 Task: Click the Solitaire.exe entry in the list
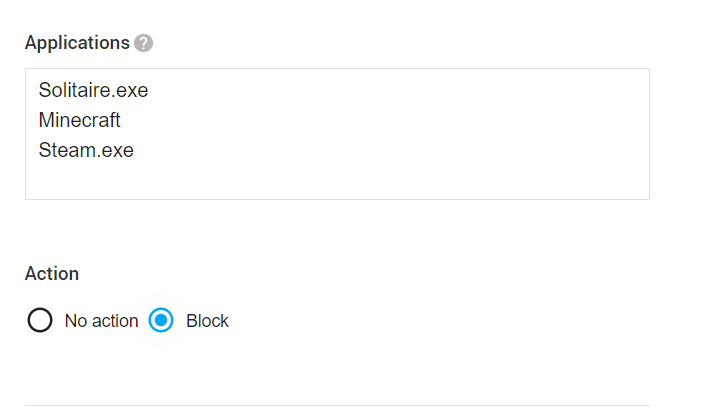(x=93, y=90)
